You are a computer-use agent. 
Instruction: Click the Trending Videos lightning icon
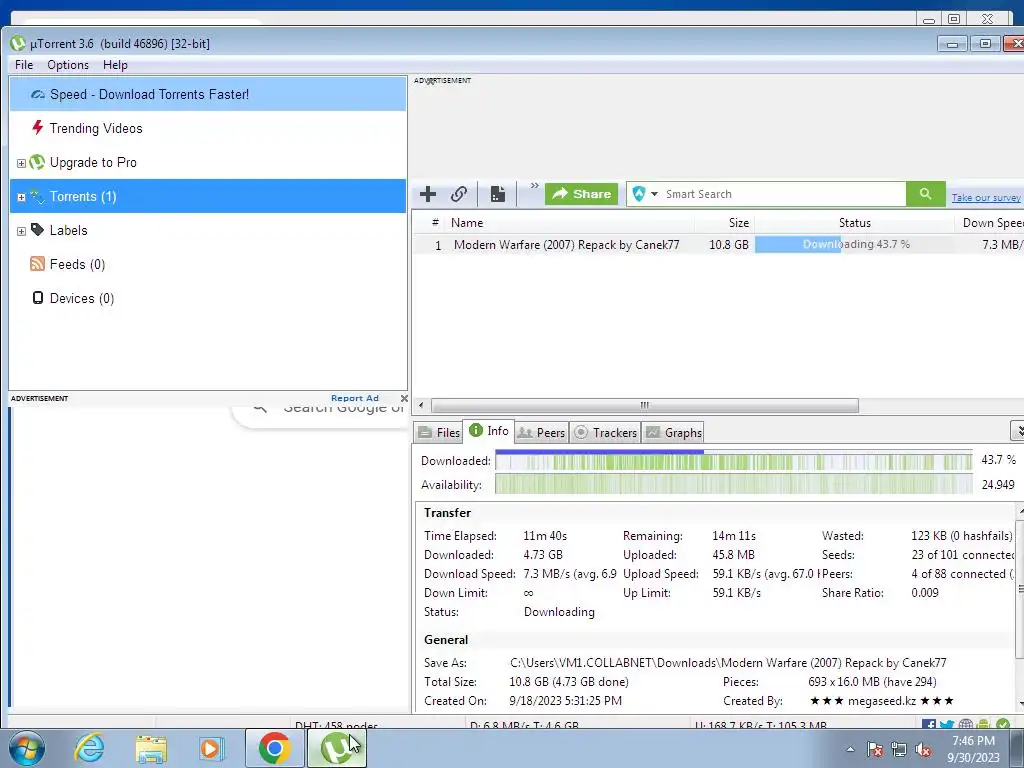[x=37, y=127]
